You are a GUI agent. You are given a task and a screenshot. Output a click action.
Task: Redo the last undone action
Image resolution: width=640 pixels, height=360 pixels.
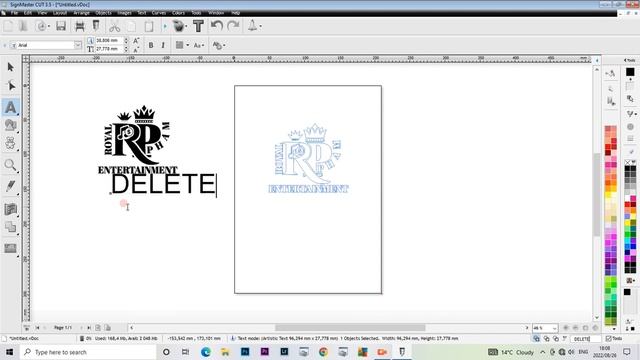[x=233, y=26]
